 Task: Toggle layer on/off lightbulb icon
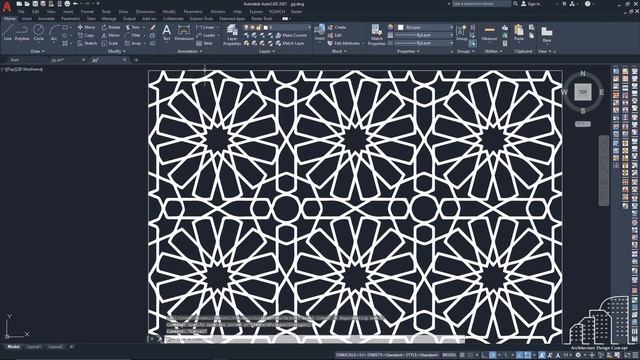point(247,27)
